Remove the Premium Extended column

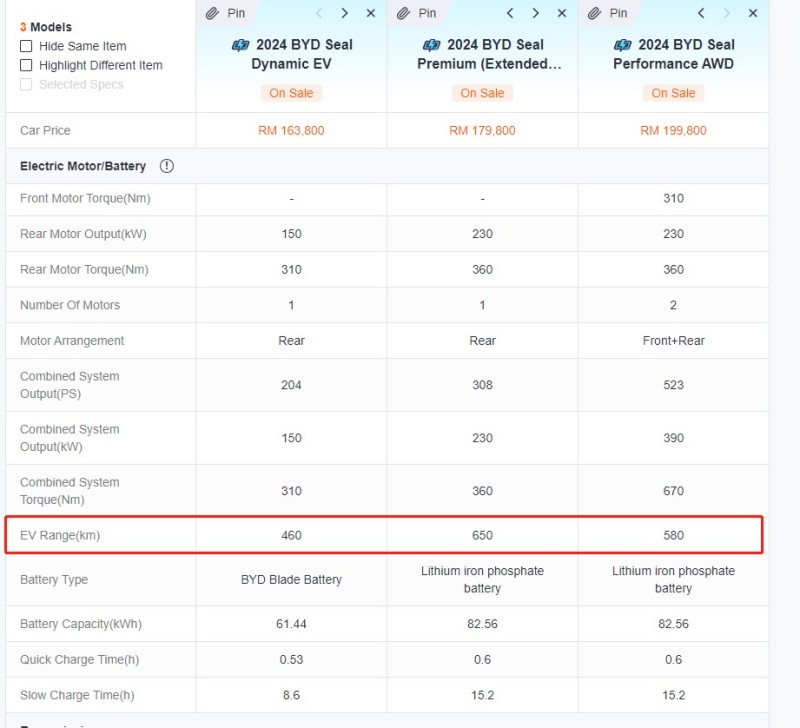click(x=562, y=13)
